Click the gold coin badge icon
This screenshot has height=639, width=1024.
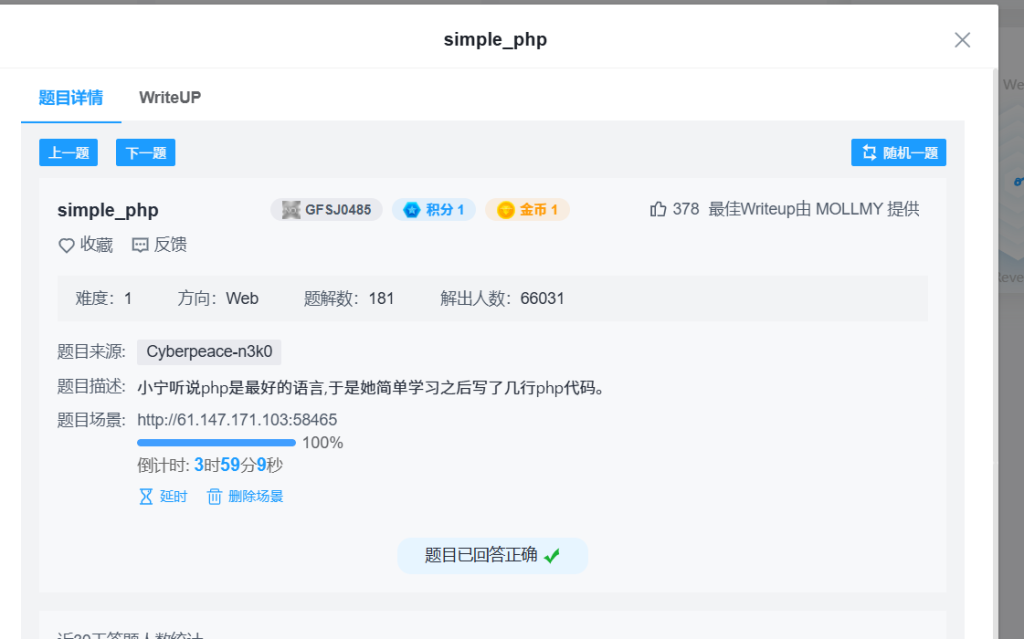(505, 210)
